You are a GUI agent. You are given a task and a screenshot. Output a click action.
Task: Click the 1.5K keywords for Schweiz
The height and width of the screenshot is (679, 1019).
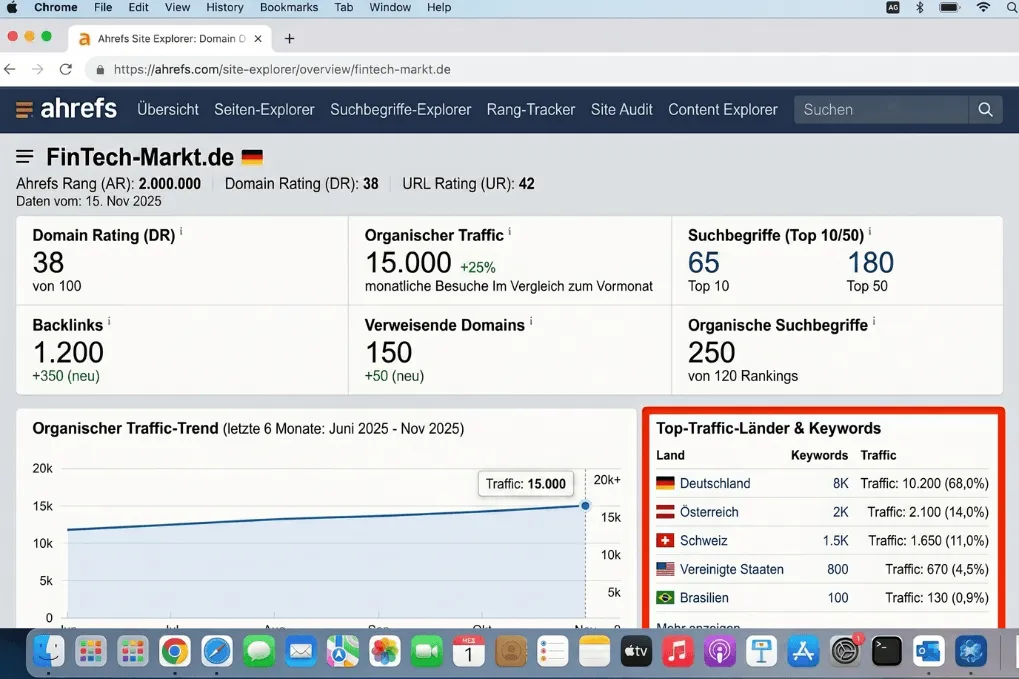point(835,541)
